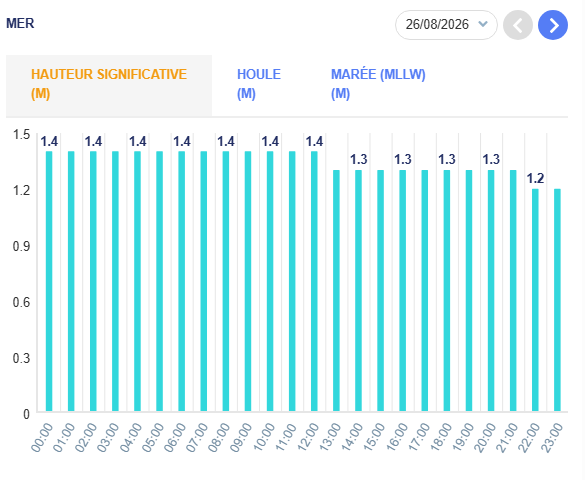
Task: Click the 18:00 bar in the chart
Action: (x=447, y=291)
